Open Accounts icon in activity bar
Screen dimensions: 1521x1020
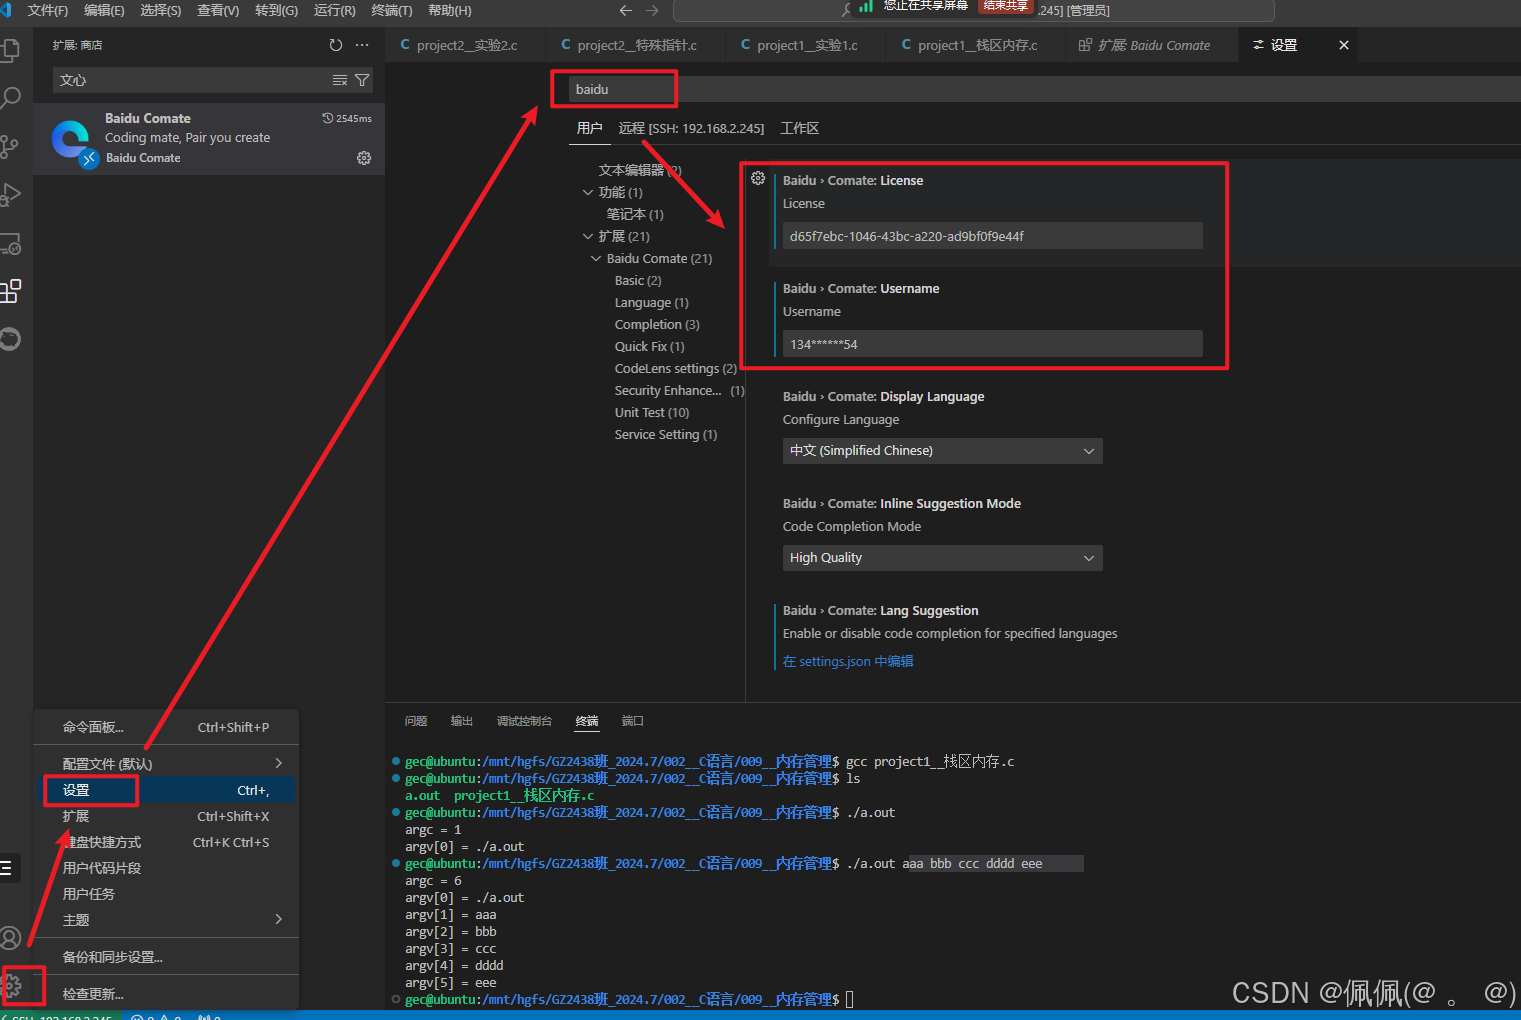[10, 938]
